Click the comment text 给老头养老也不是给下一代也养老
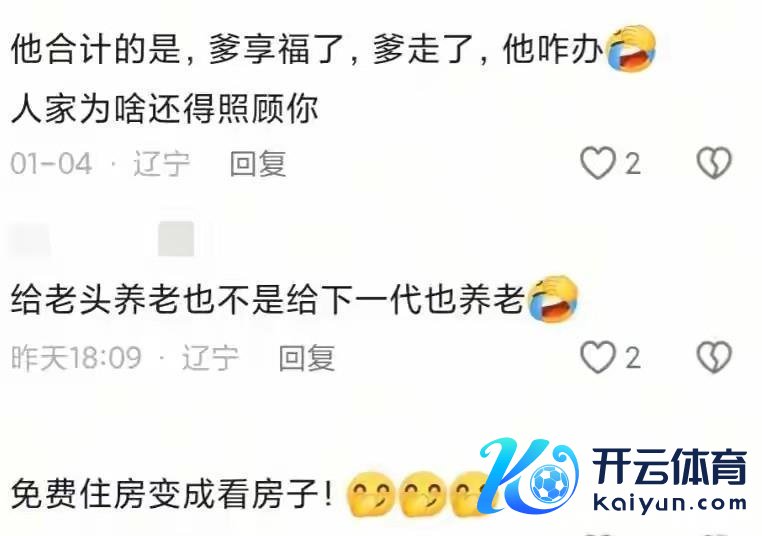Image resolution: width=762 pixels, height=536 pixels. pos(268,298)
